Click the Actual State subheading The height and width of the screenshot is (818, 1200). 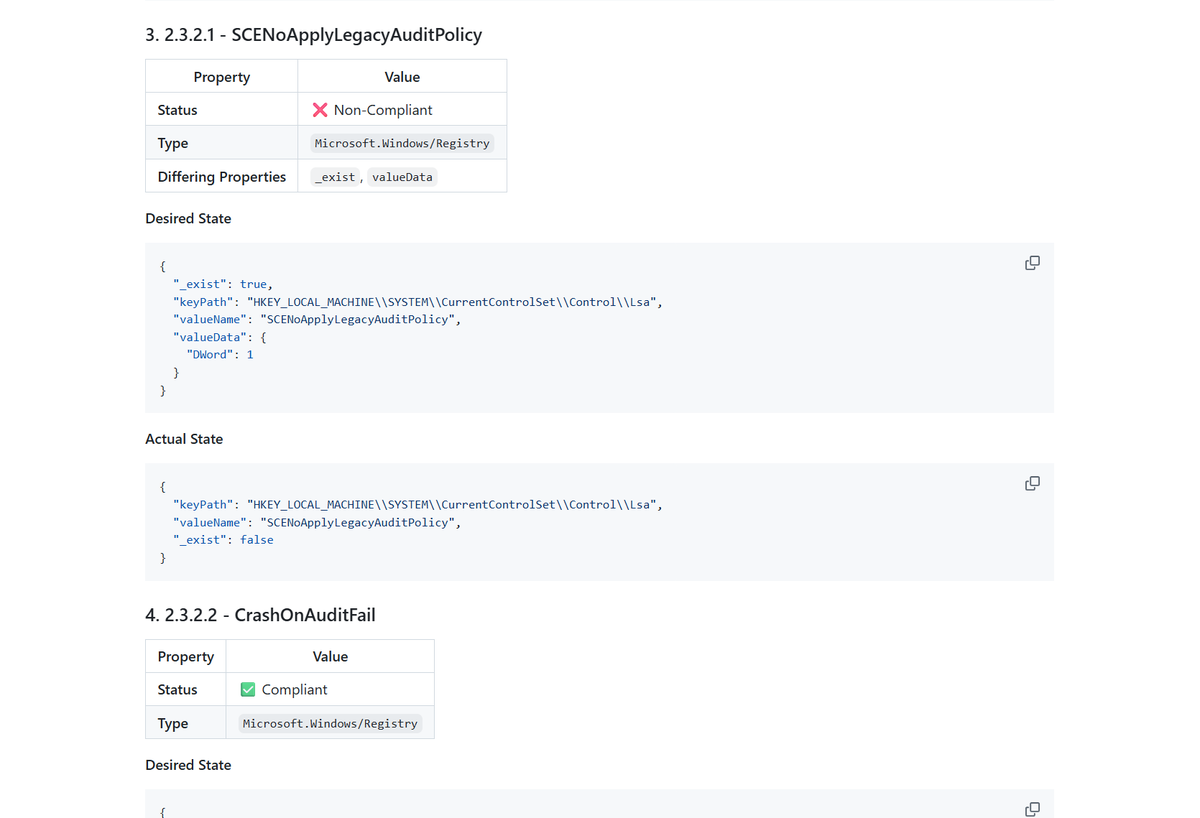tap(184, 439)
